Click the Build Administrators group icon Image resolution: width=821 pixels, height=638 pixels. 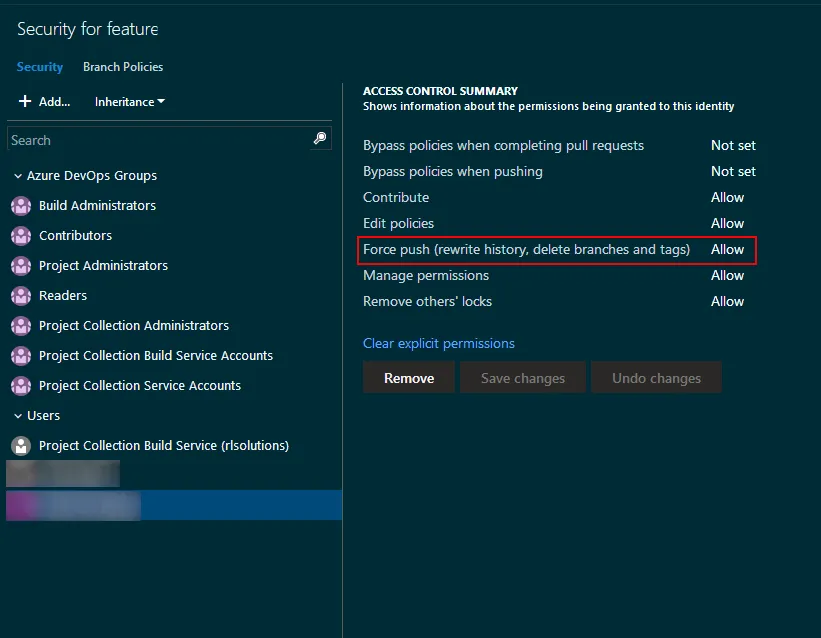click(21, 205)
